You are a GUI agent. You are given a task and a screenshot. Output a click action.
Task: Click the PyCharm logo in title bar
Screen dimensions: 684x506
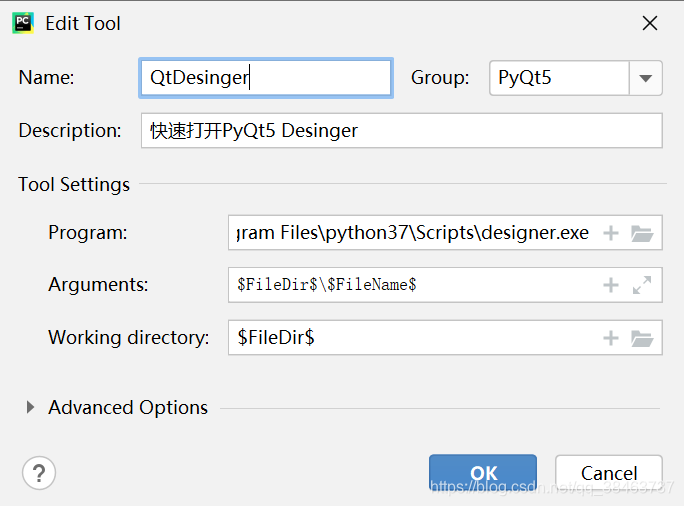(23, 23)
